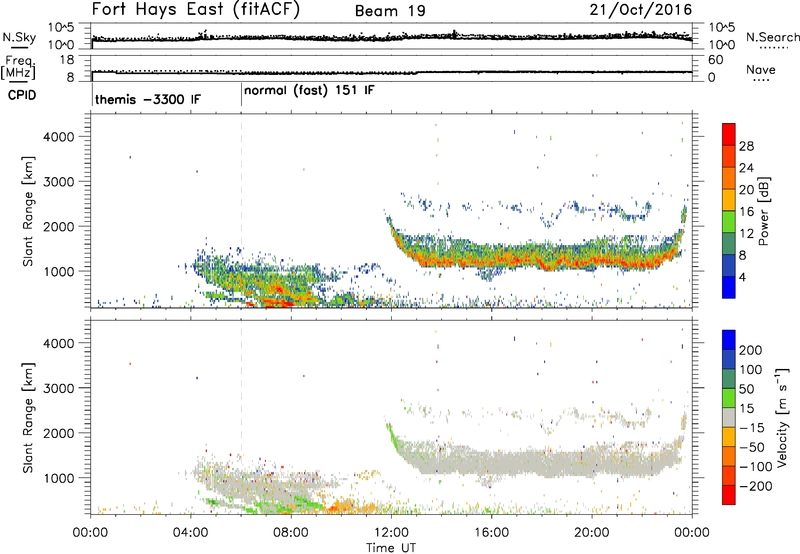
Task: Click the 'CPID' label
Action: (22, 95)
